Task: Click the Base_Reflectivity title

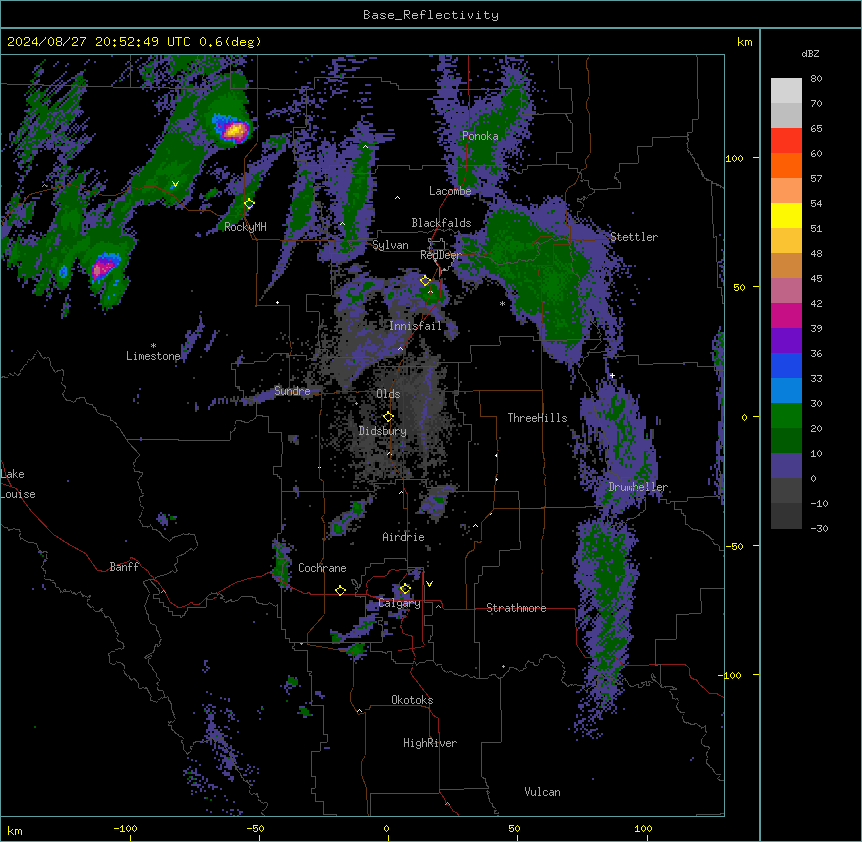Action: coord(431,15)
